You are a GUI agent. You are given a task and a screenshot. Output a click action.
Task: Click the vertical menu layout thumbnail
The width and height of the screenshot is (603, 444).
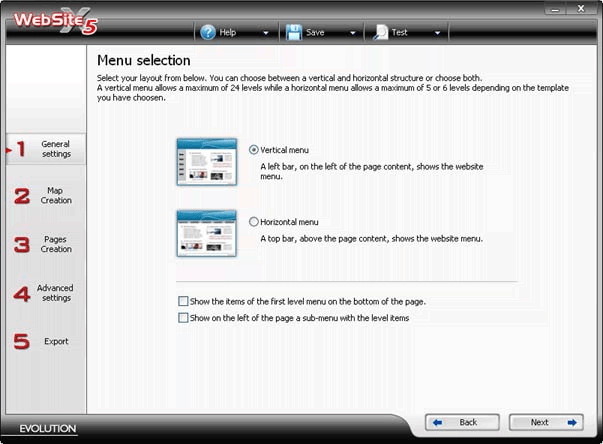[206, 162]
